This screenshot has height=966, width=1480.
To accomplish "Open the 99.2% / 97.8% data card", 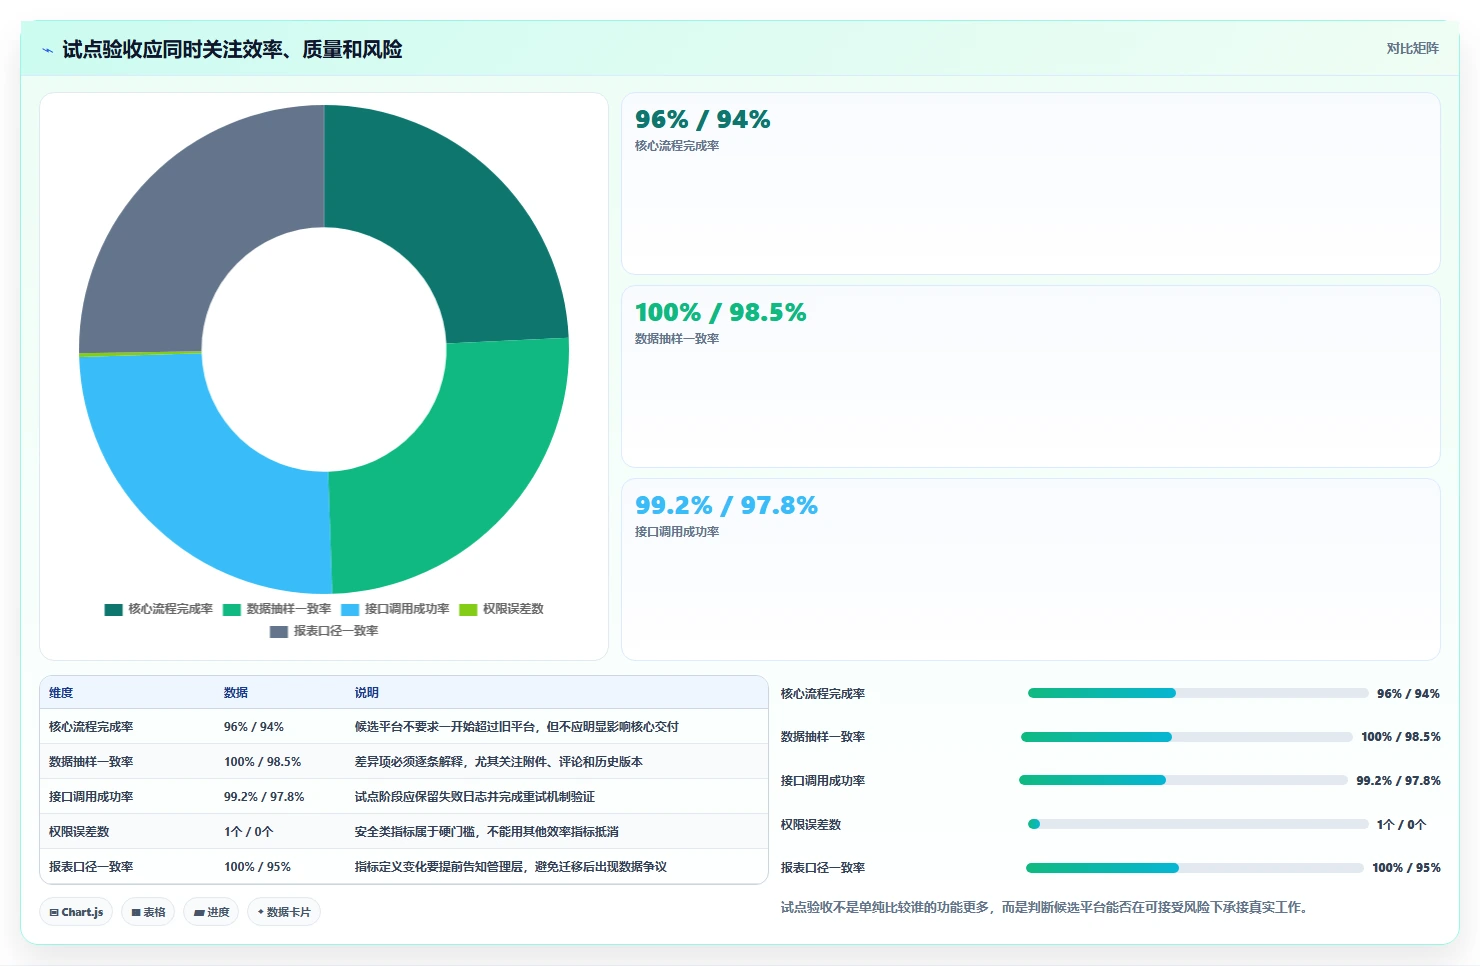I will (1030, 570).
